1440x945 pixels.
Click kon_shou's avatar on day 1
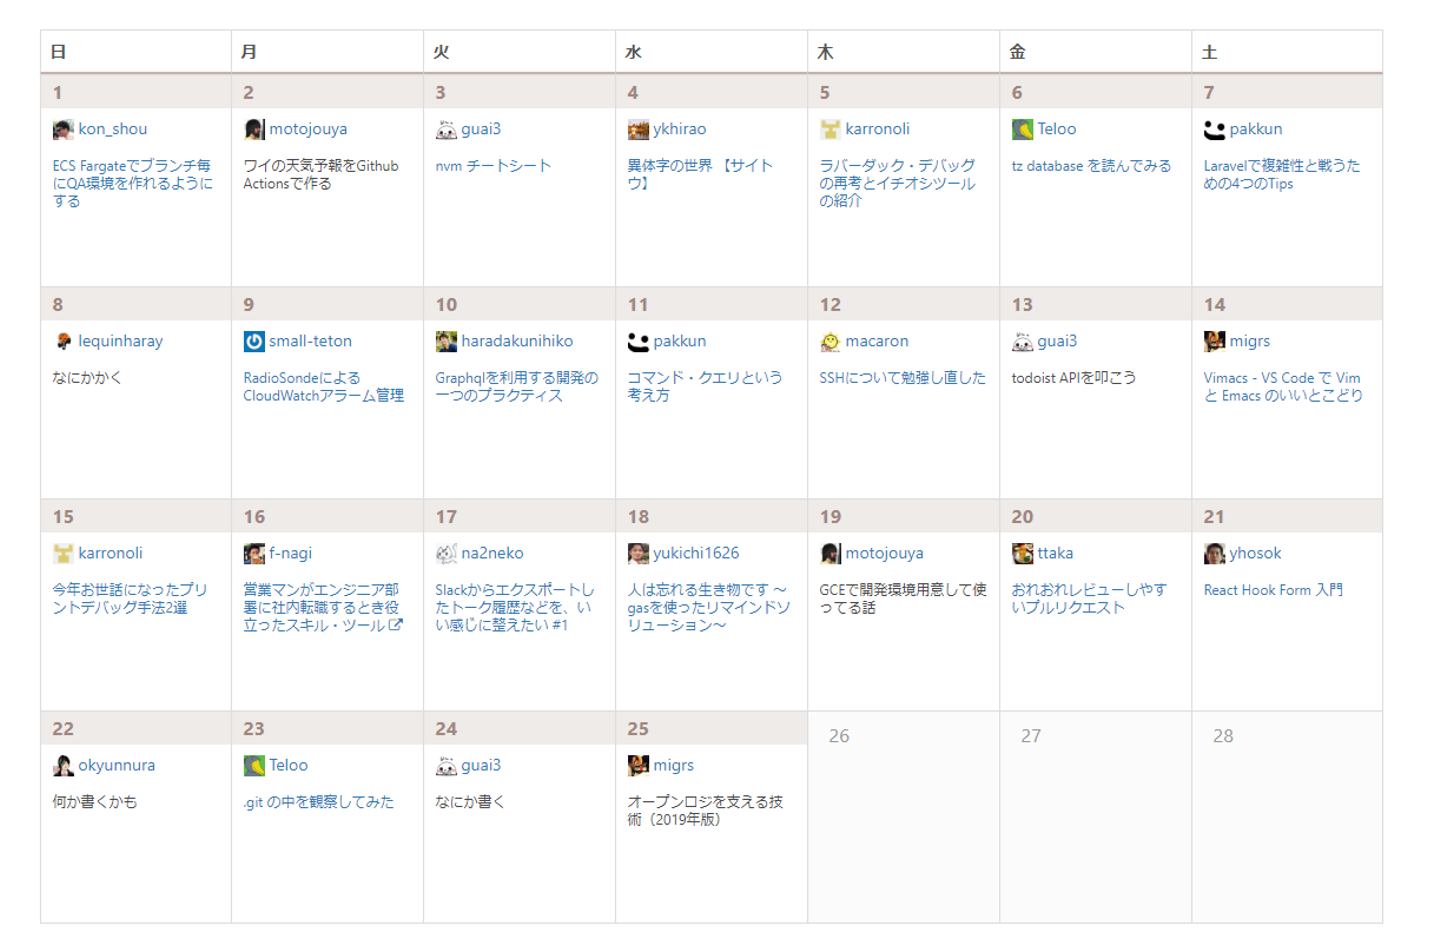(x=63, y=130)
